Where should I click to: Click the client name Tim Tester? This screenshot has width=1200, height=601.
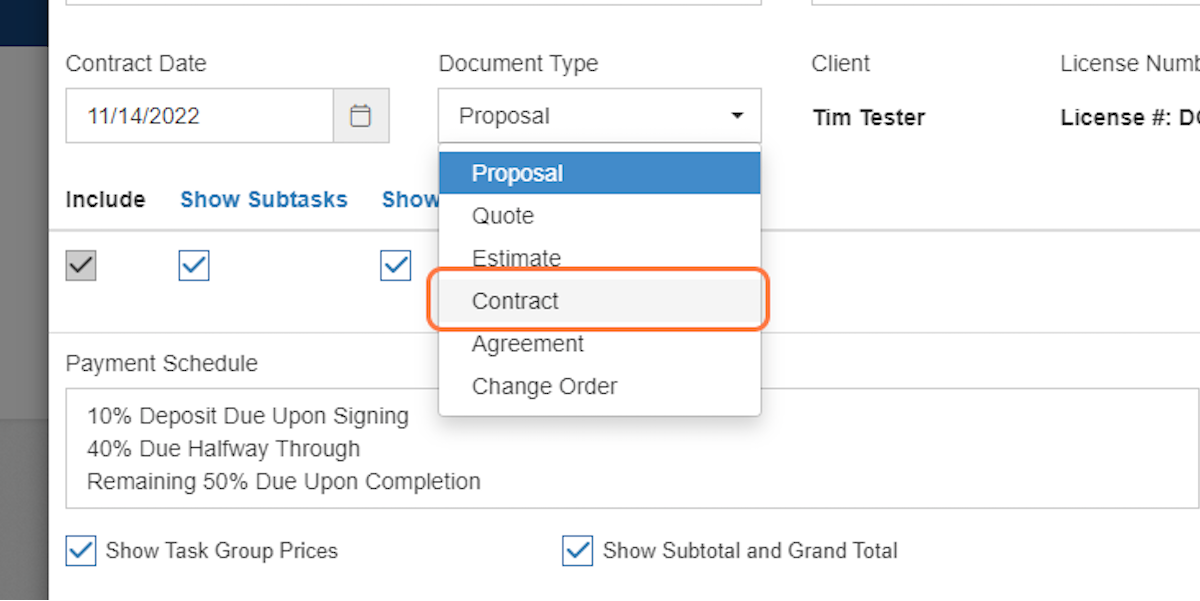click(x=868, y=117)
